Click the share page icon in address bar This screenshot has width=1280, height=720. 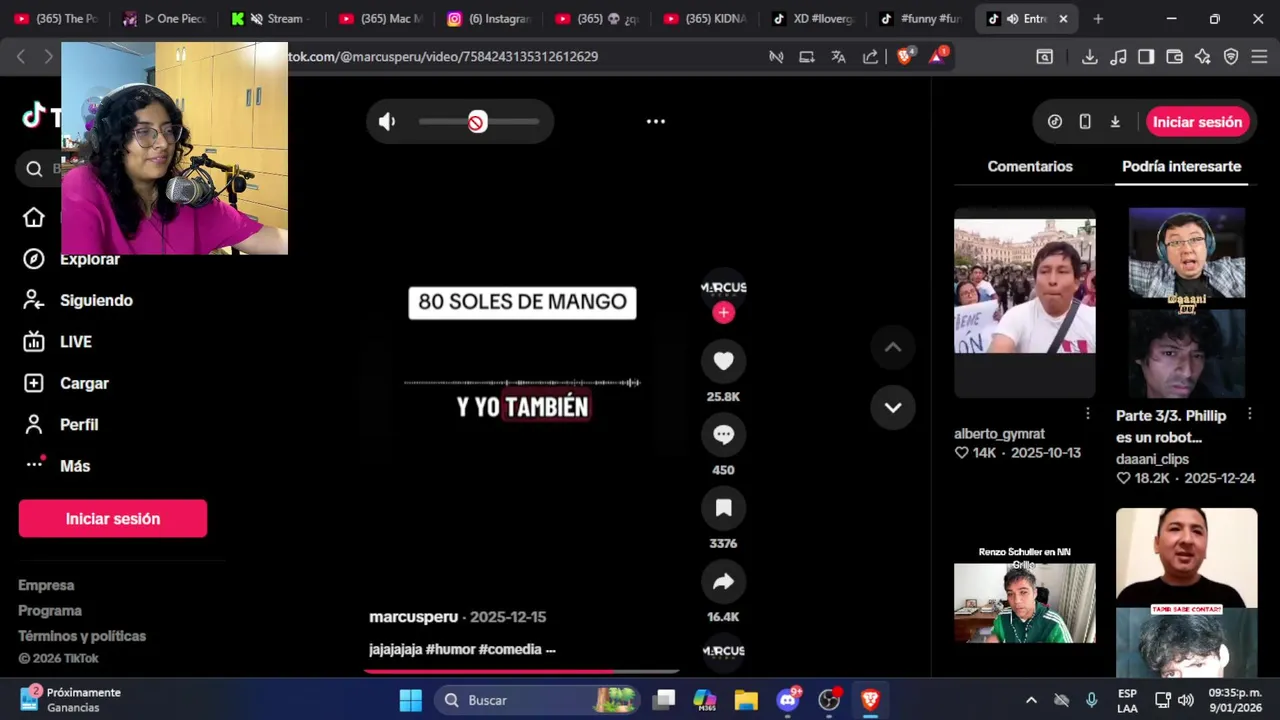pyautogui.click(x=870, y=57)
